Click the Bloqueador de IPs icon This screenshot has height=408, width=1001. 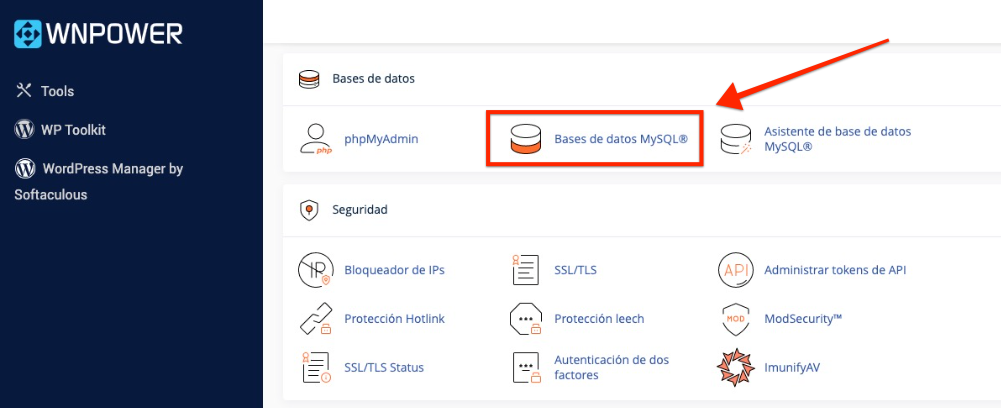tap(316, 270)
